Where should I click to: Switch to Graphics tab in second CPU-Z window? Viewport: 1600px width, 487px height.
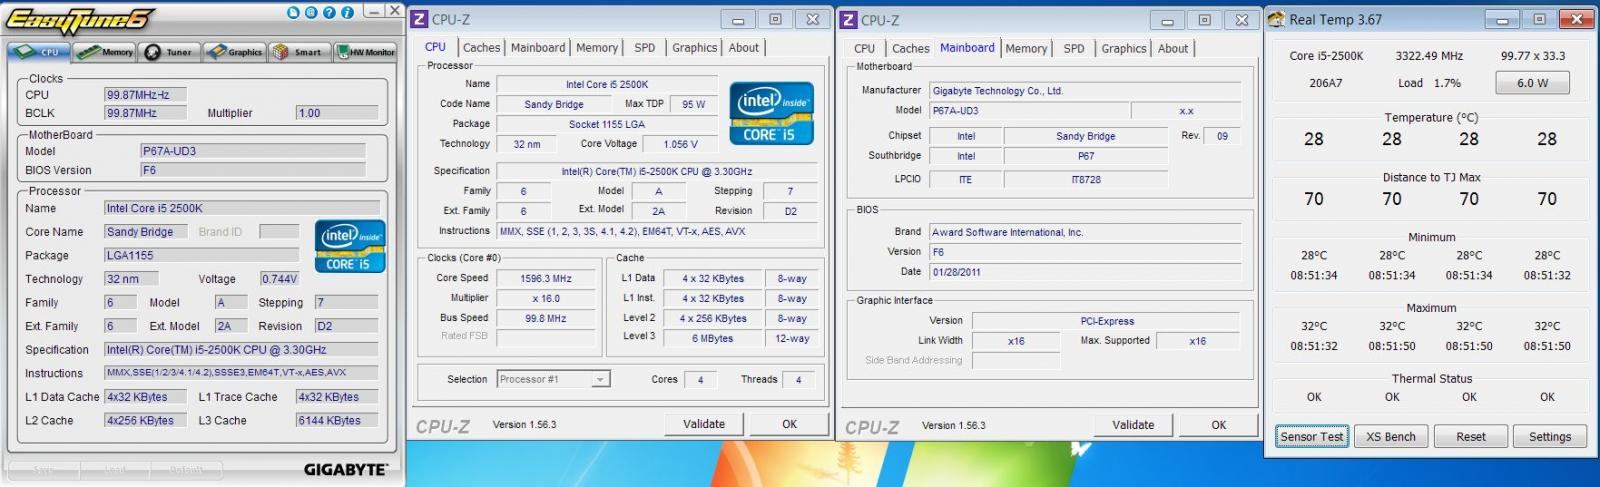coord(1124,48)
